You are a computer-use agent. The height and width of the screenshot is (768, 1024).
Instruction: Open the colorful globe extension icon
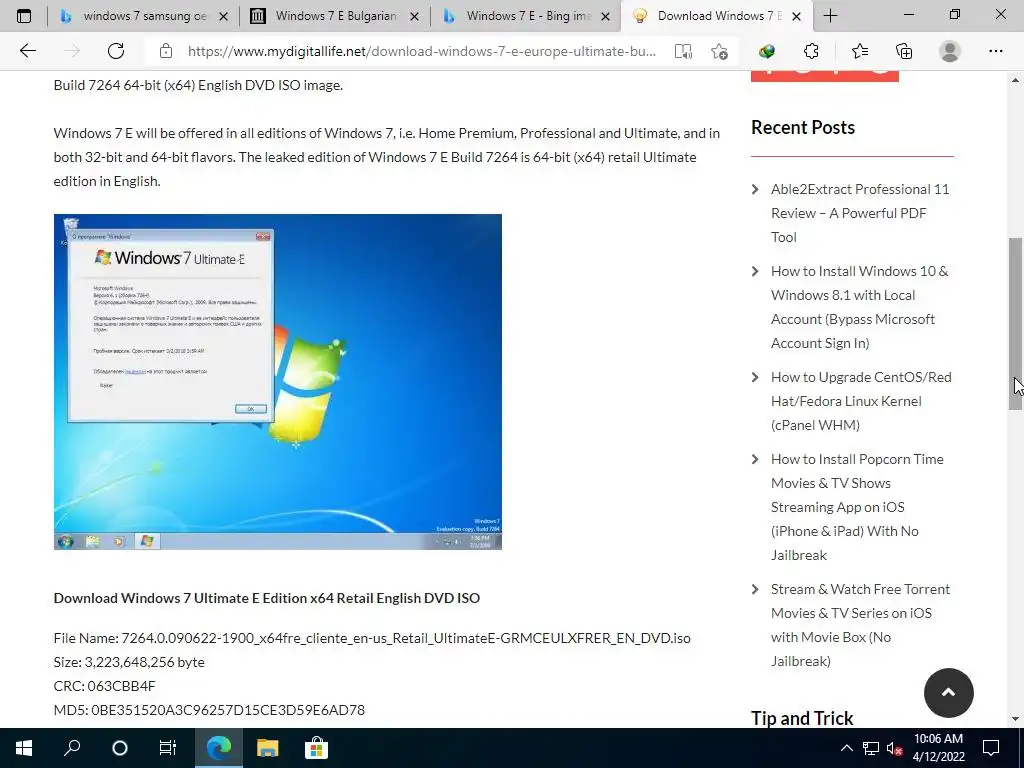coord(767,51)
